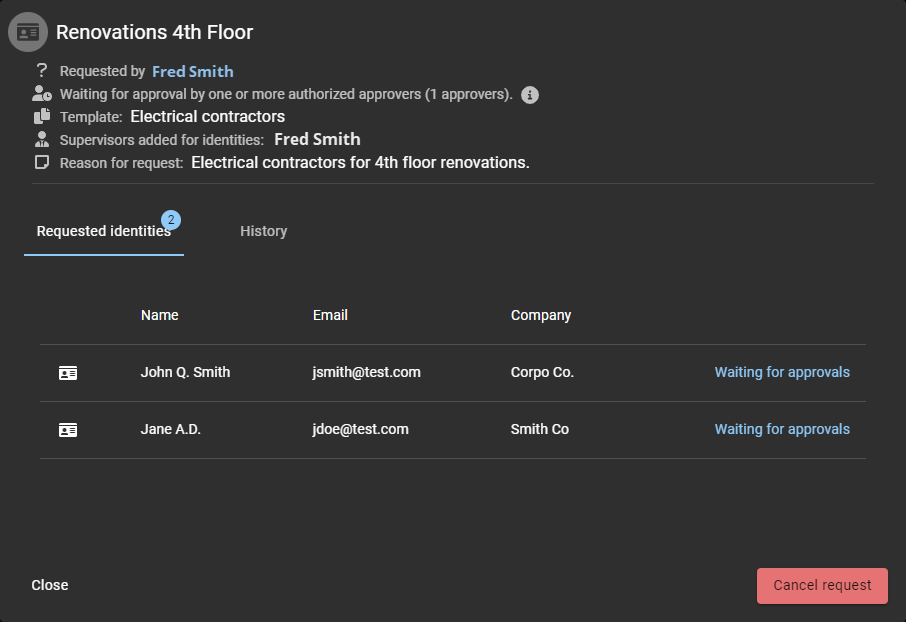Open the Requested identities tab
The image size is (906, 622).
tap(103, 232)
